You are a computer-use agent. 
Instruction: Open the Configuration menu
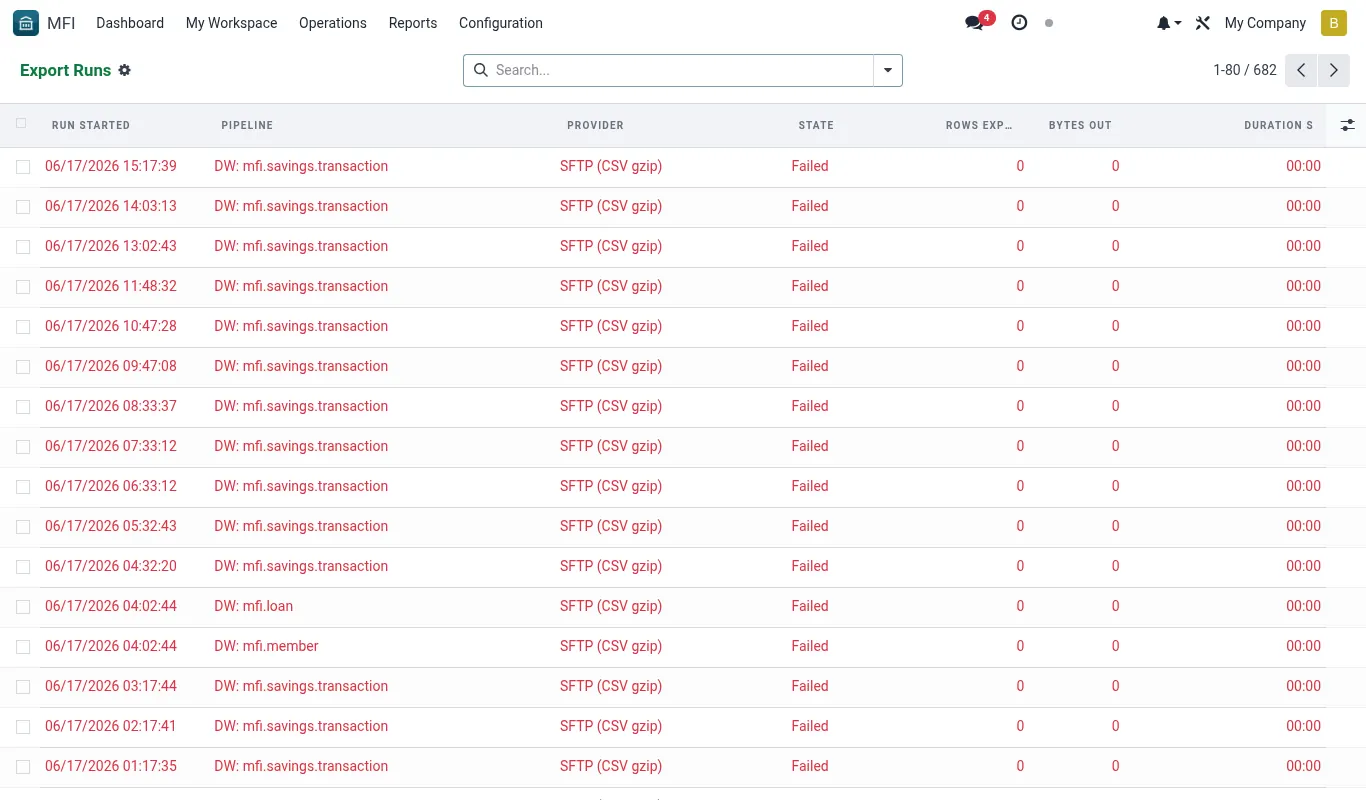point(501,23)
